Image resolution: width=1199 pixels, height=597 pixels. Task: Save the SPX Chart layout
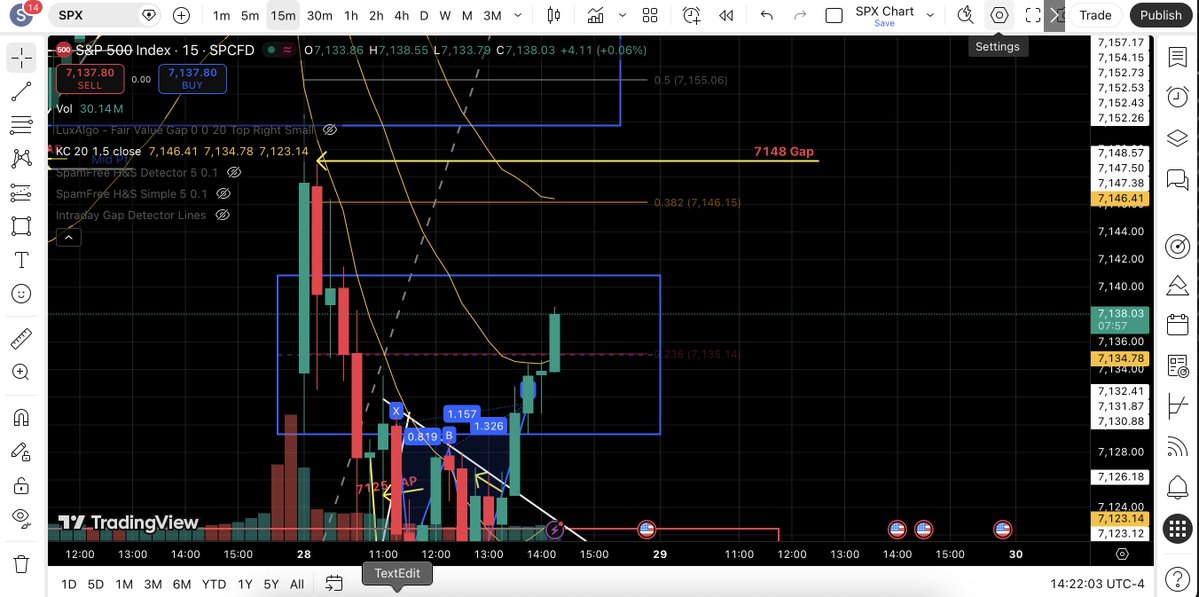pyautogui.click(x=884, y=24)
